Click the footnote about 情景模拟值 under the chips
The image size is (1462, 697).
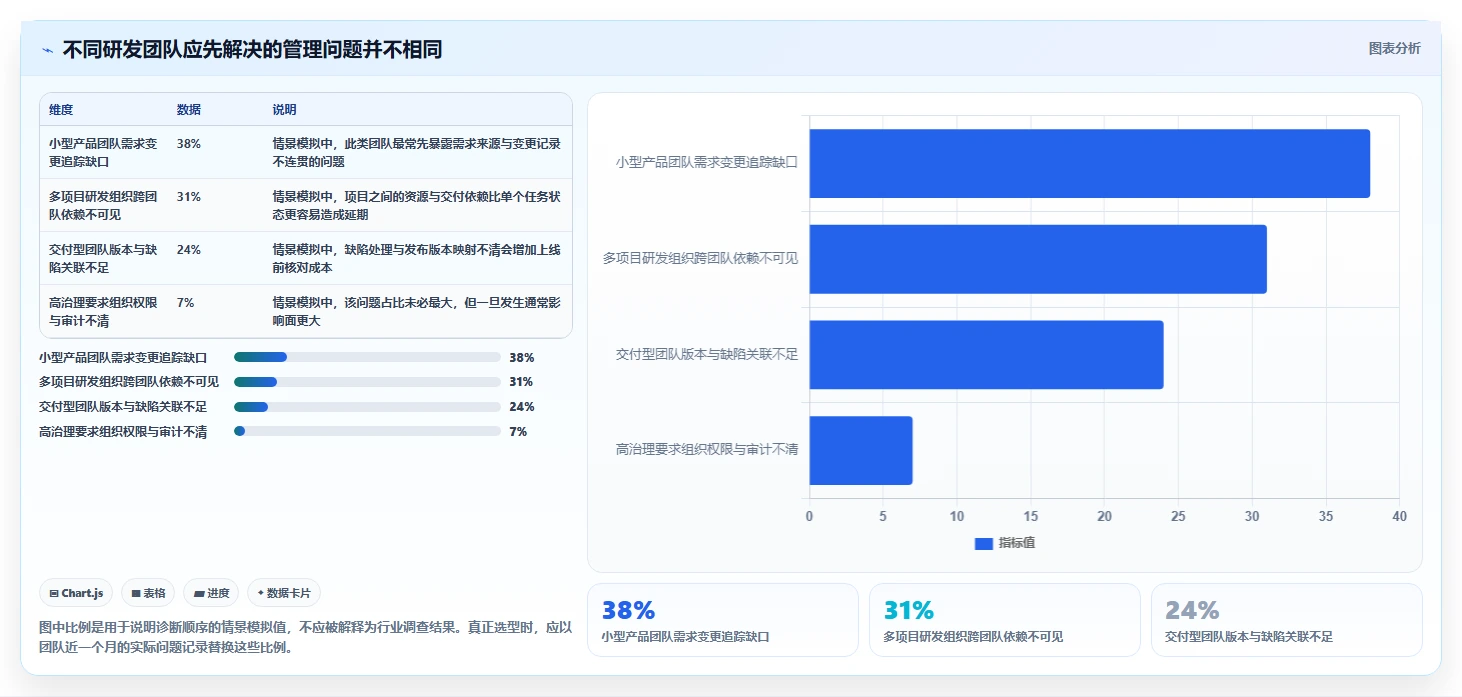(306, 637)
